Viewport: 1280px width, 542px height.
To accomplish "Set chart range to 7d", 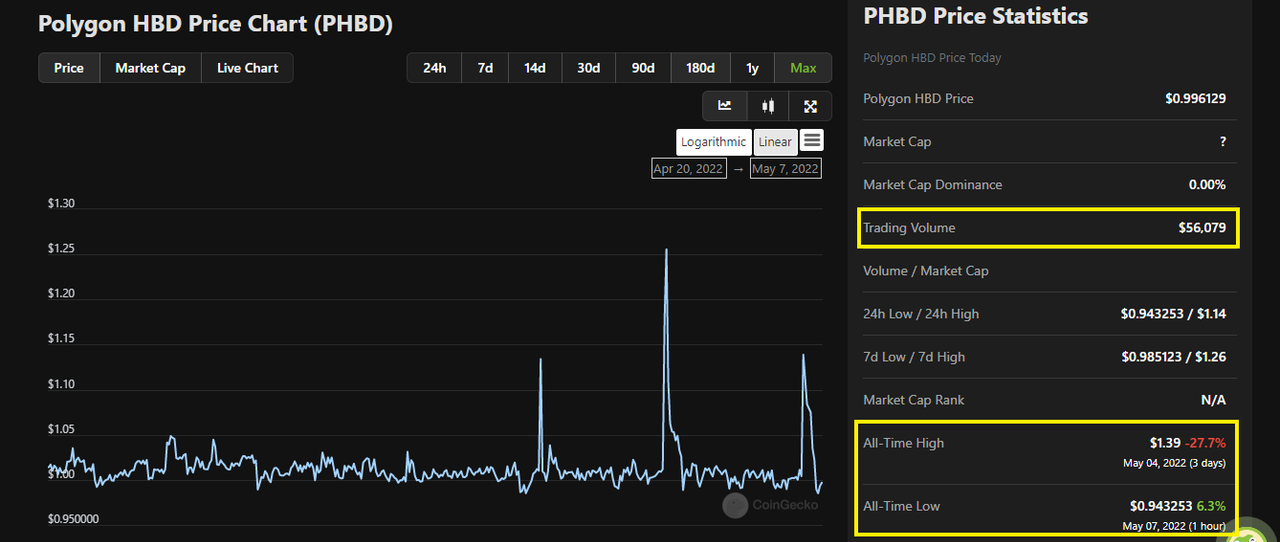I will point(485,68).
